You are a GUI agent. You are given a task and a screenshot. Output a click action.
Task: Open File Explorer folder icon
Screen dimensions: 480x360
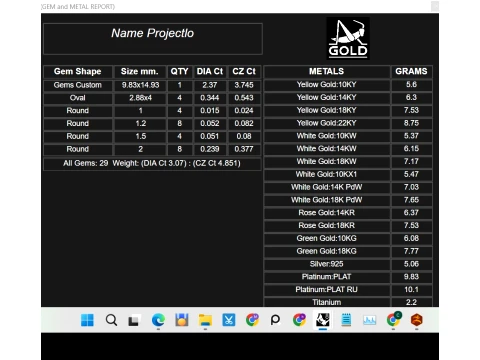click(205, 320)
